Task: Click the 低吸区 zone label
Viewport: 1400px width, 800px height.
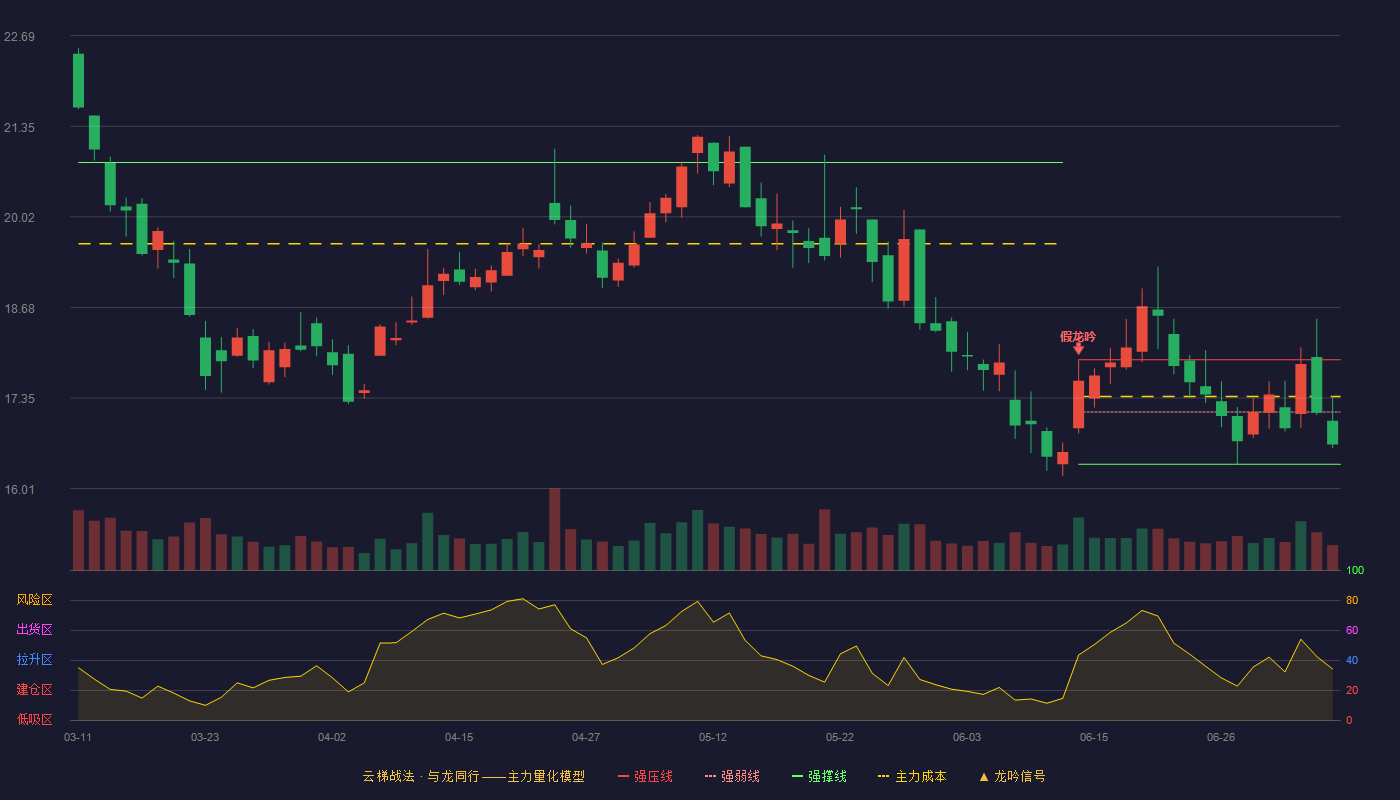Action: click(x=34, y=720)
